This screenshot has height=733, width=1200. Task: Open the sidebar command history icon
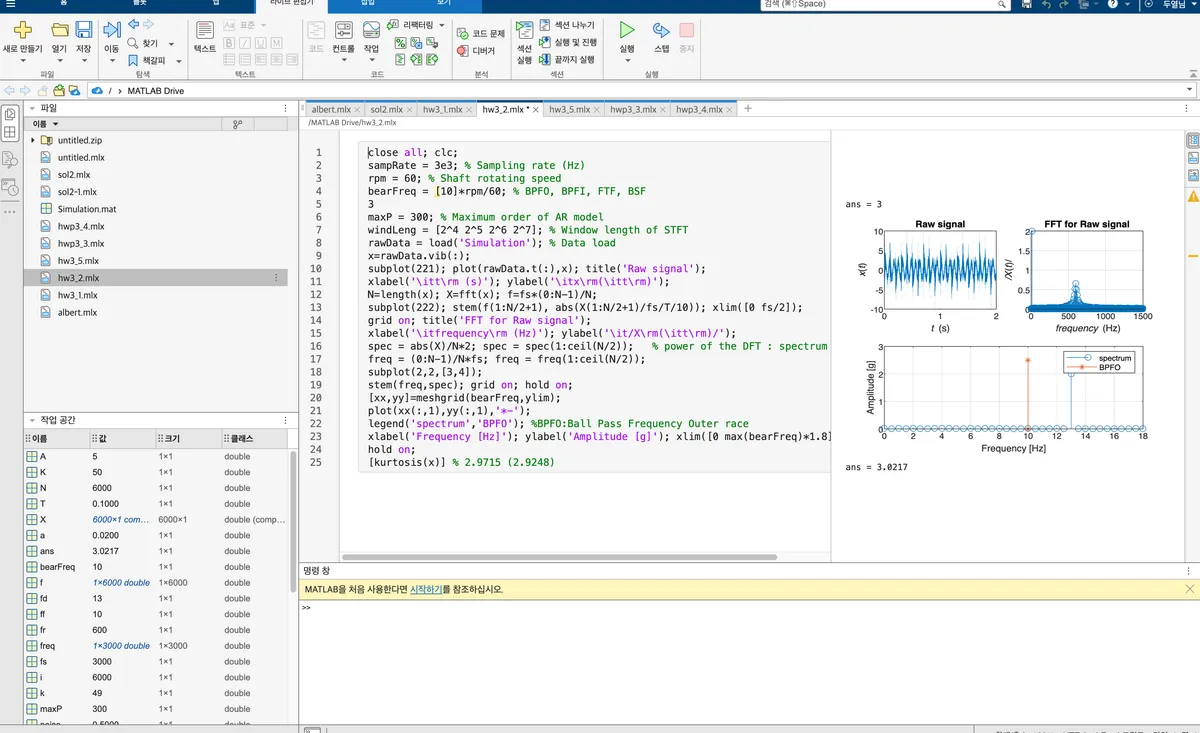[x=10, y=186]
